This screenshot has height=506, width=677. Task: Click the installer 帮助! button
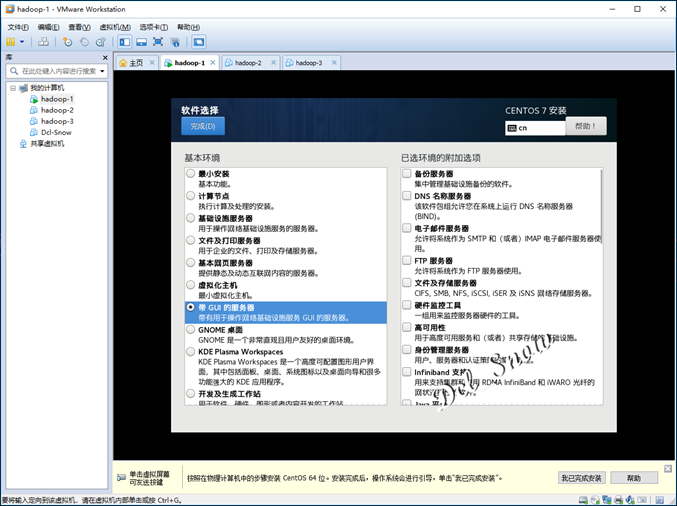coord(586,126)
